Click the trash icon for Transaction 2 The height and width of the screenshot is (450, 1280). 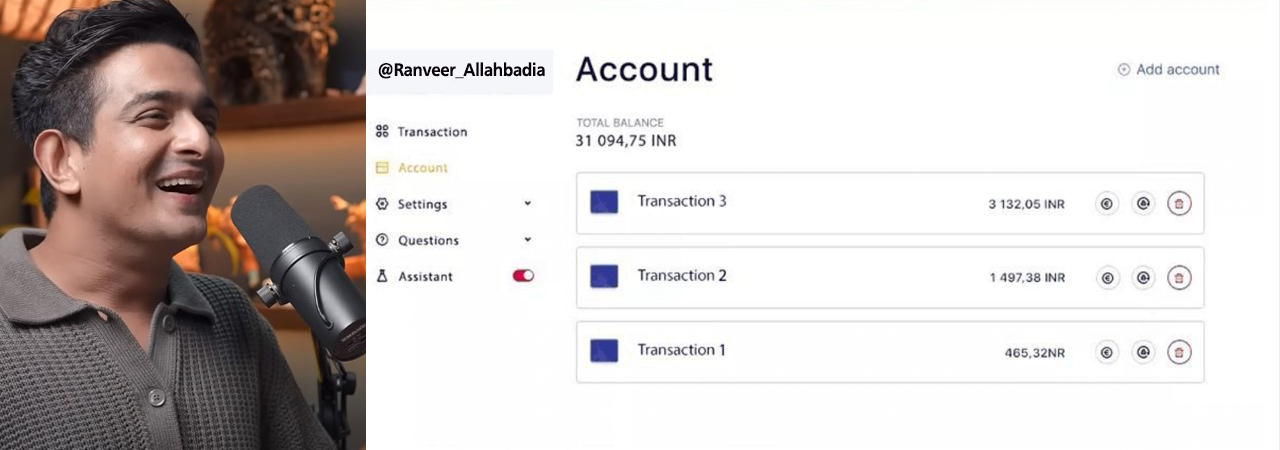1179,278
